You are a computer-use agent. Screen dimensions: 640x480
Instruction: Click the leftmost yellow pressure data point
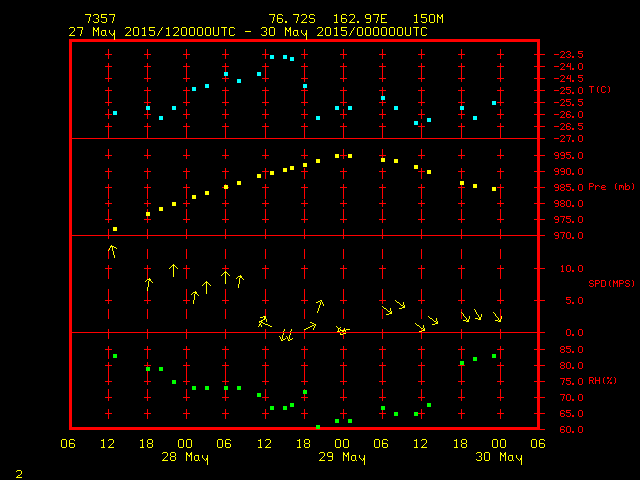[x=115, y=229]
